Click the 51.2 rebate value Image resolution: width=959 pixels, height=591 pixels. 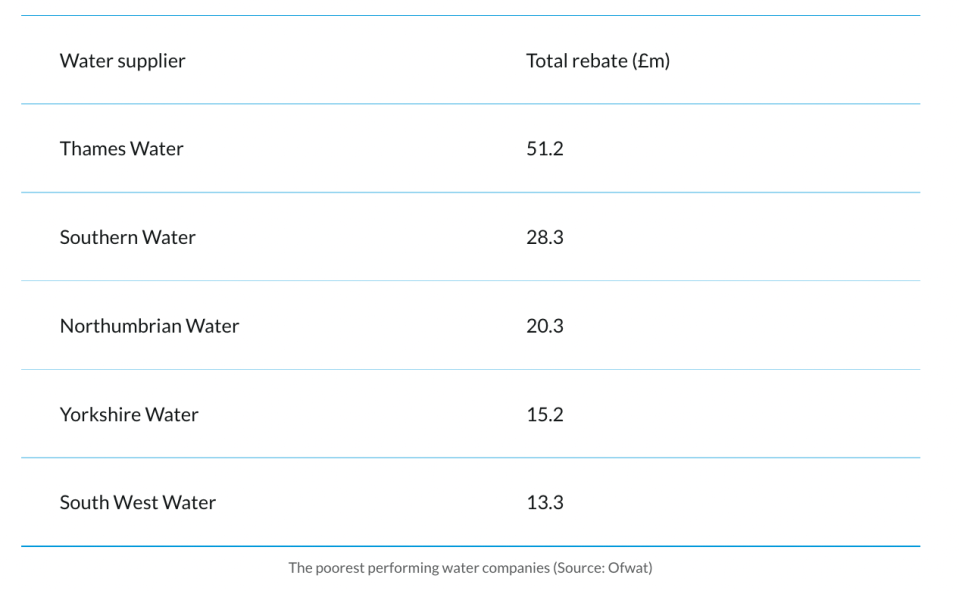545,149
